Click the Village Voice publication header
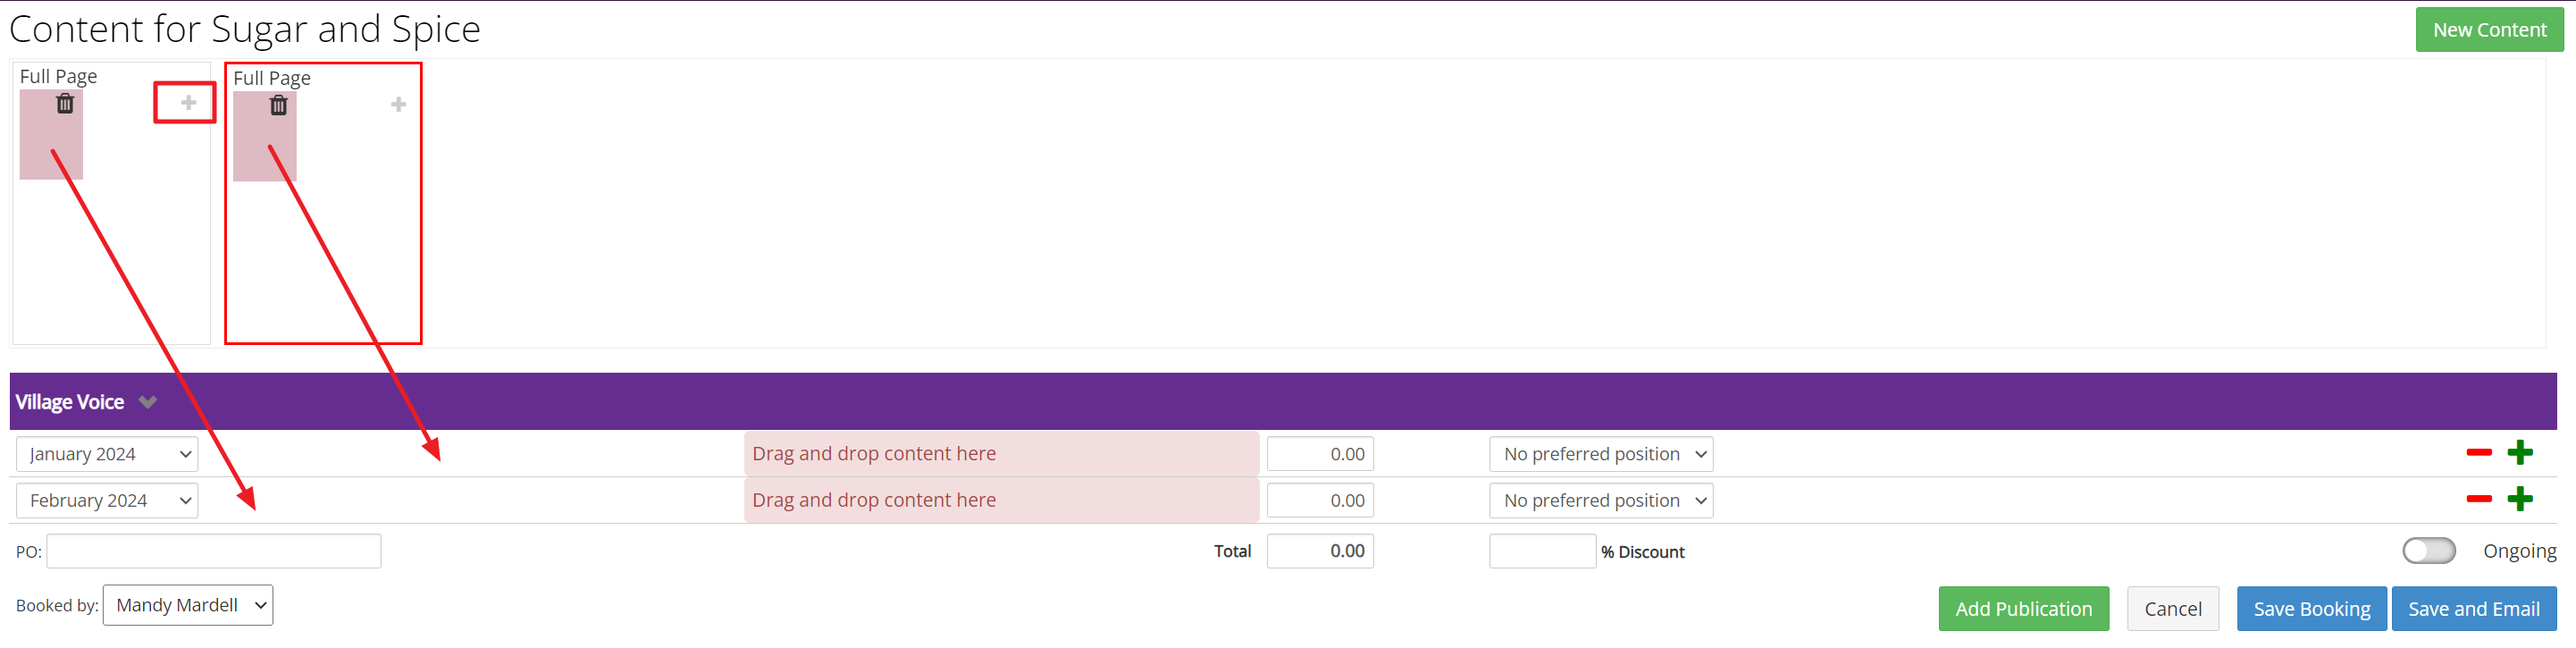This screenshot has width=2576, height=648. click(x=1282, y=402)
